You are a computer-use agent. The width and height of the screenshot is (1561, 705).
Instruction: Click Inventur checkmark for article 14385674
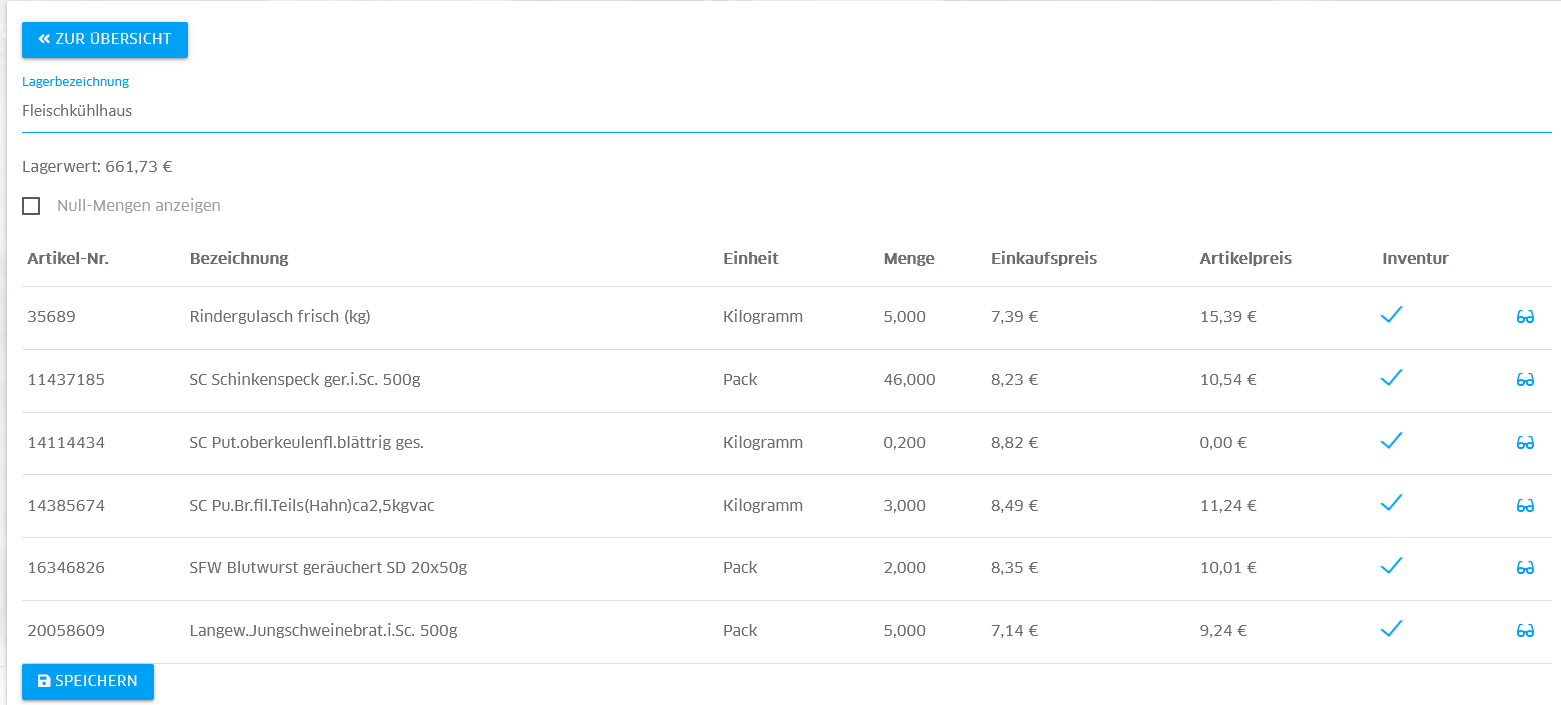[x=1391, y=503]
